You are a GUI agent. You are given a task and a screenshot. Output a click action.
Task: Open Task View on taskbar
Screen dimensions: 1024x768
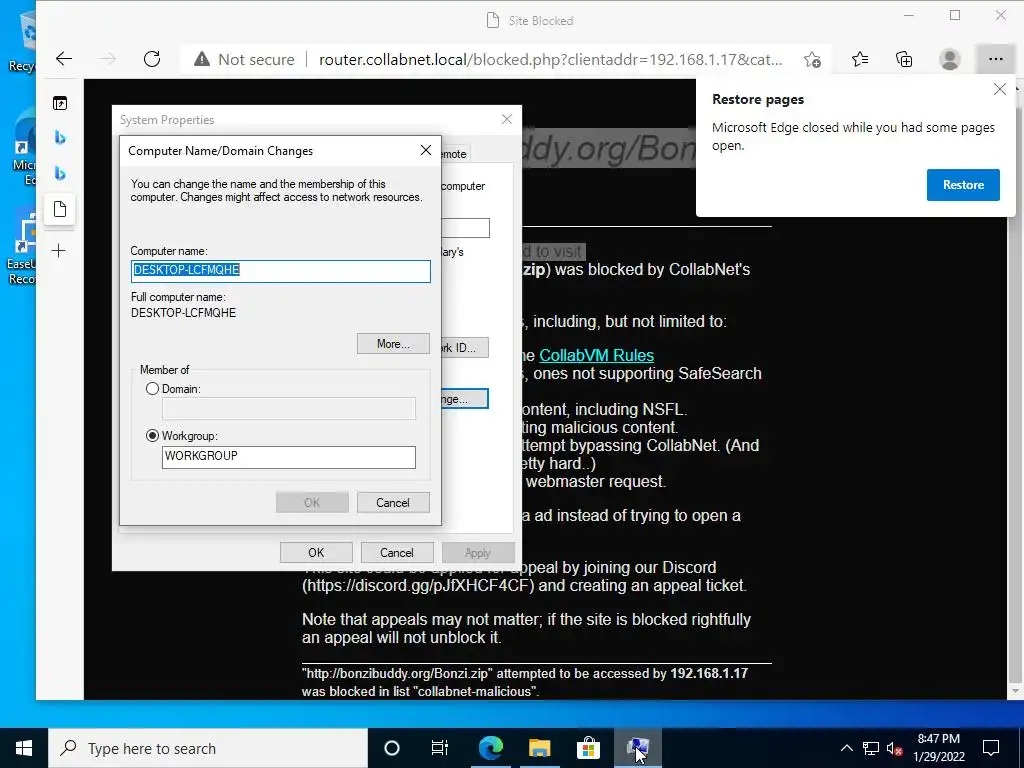coord(440,748)
